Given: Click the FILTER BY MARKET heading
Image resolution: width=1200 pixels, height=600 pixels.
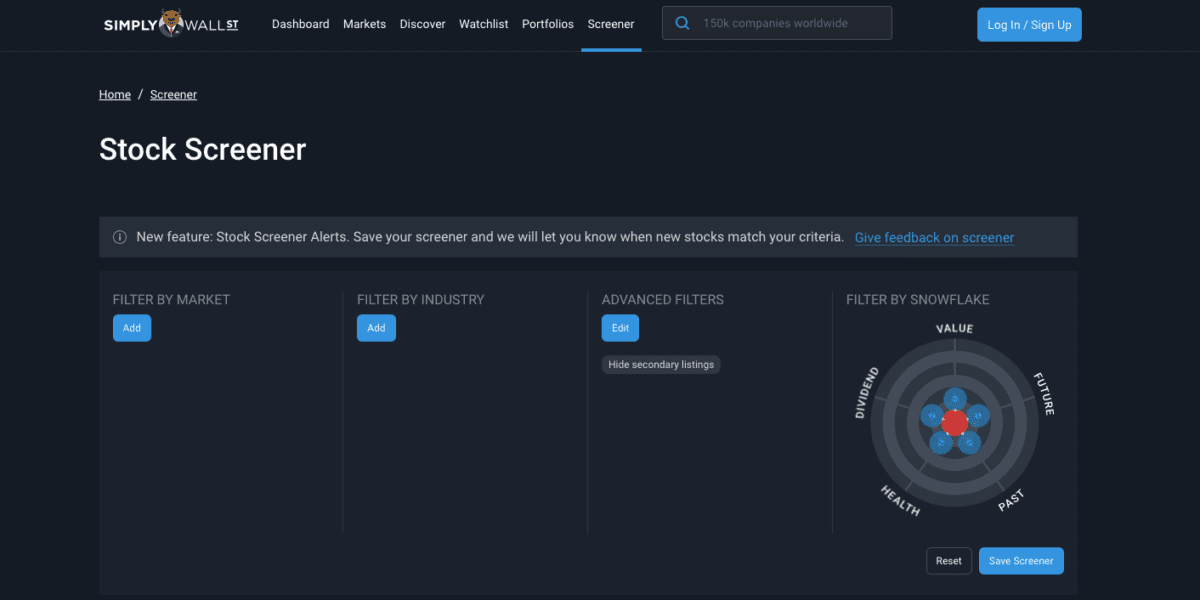Looking at the screenshot, I should coord(172,300).
